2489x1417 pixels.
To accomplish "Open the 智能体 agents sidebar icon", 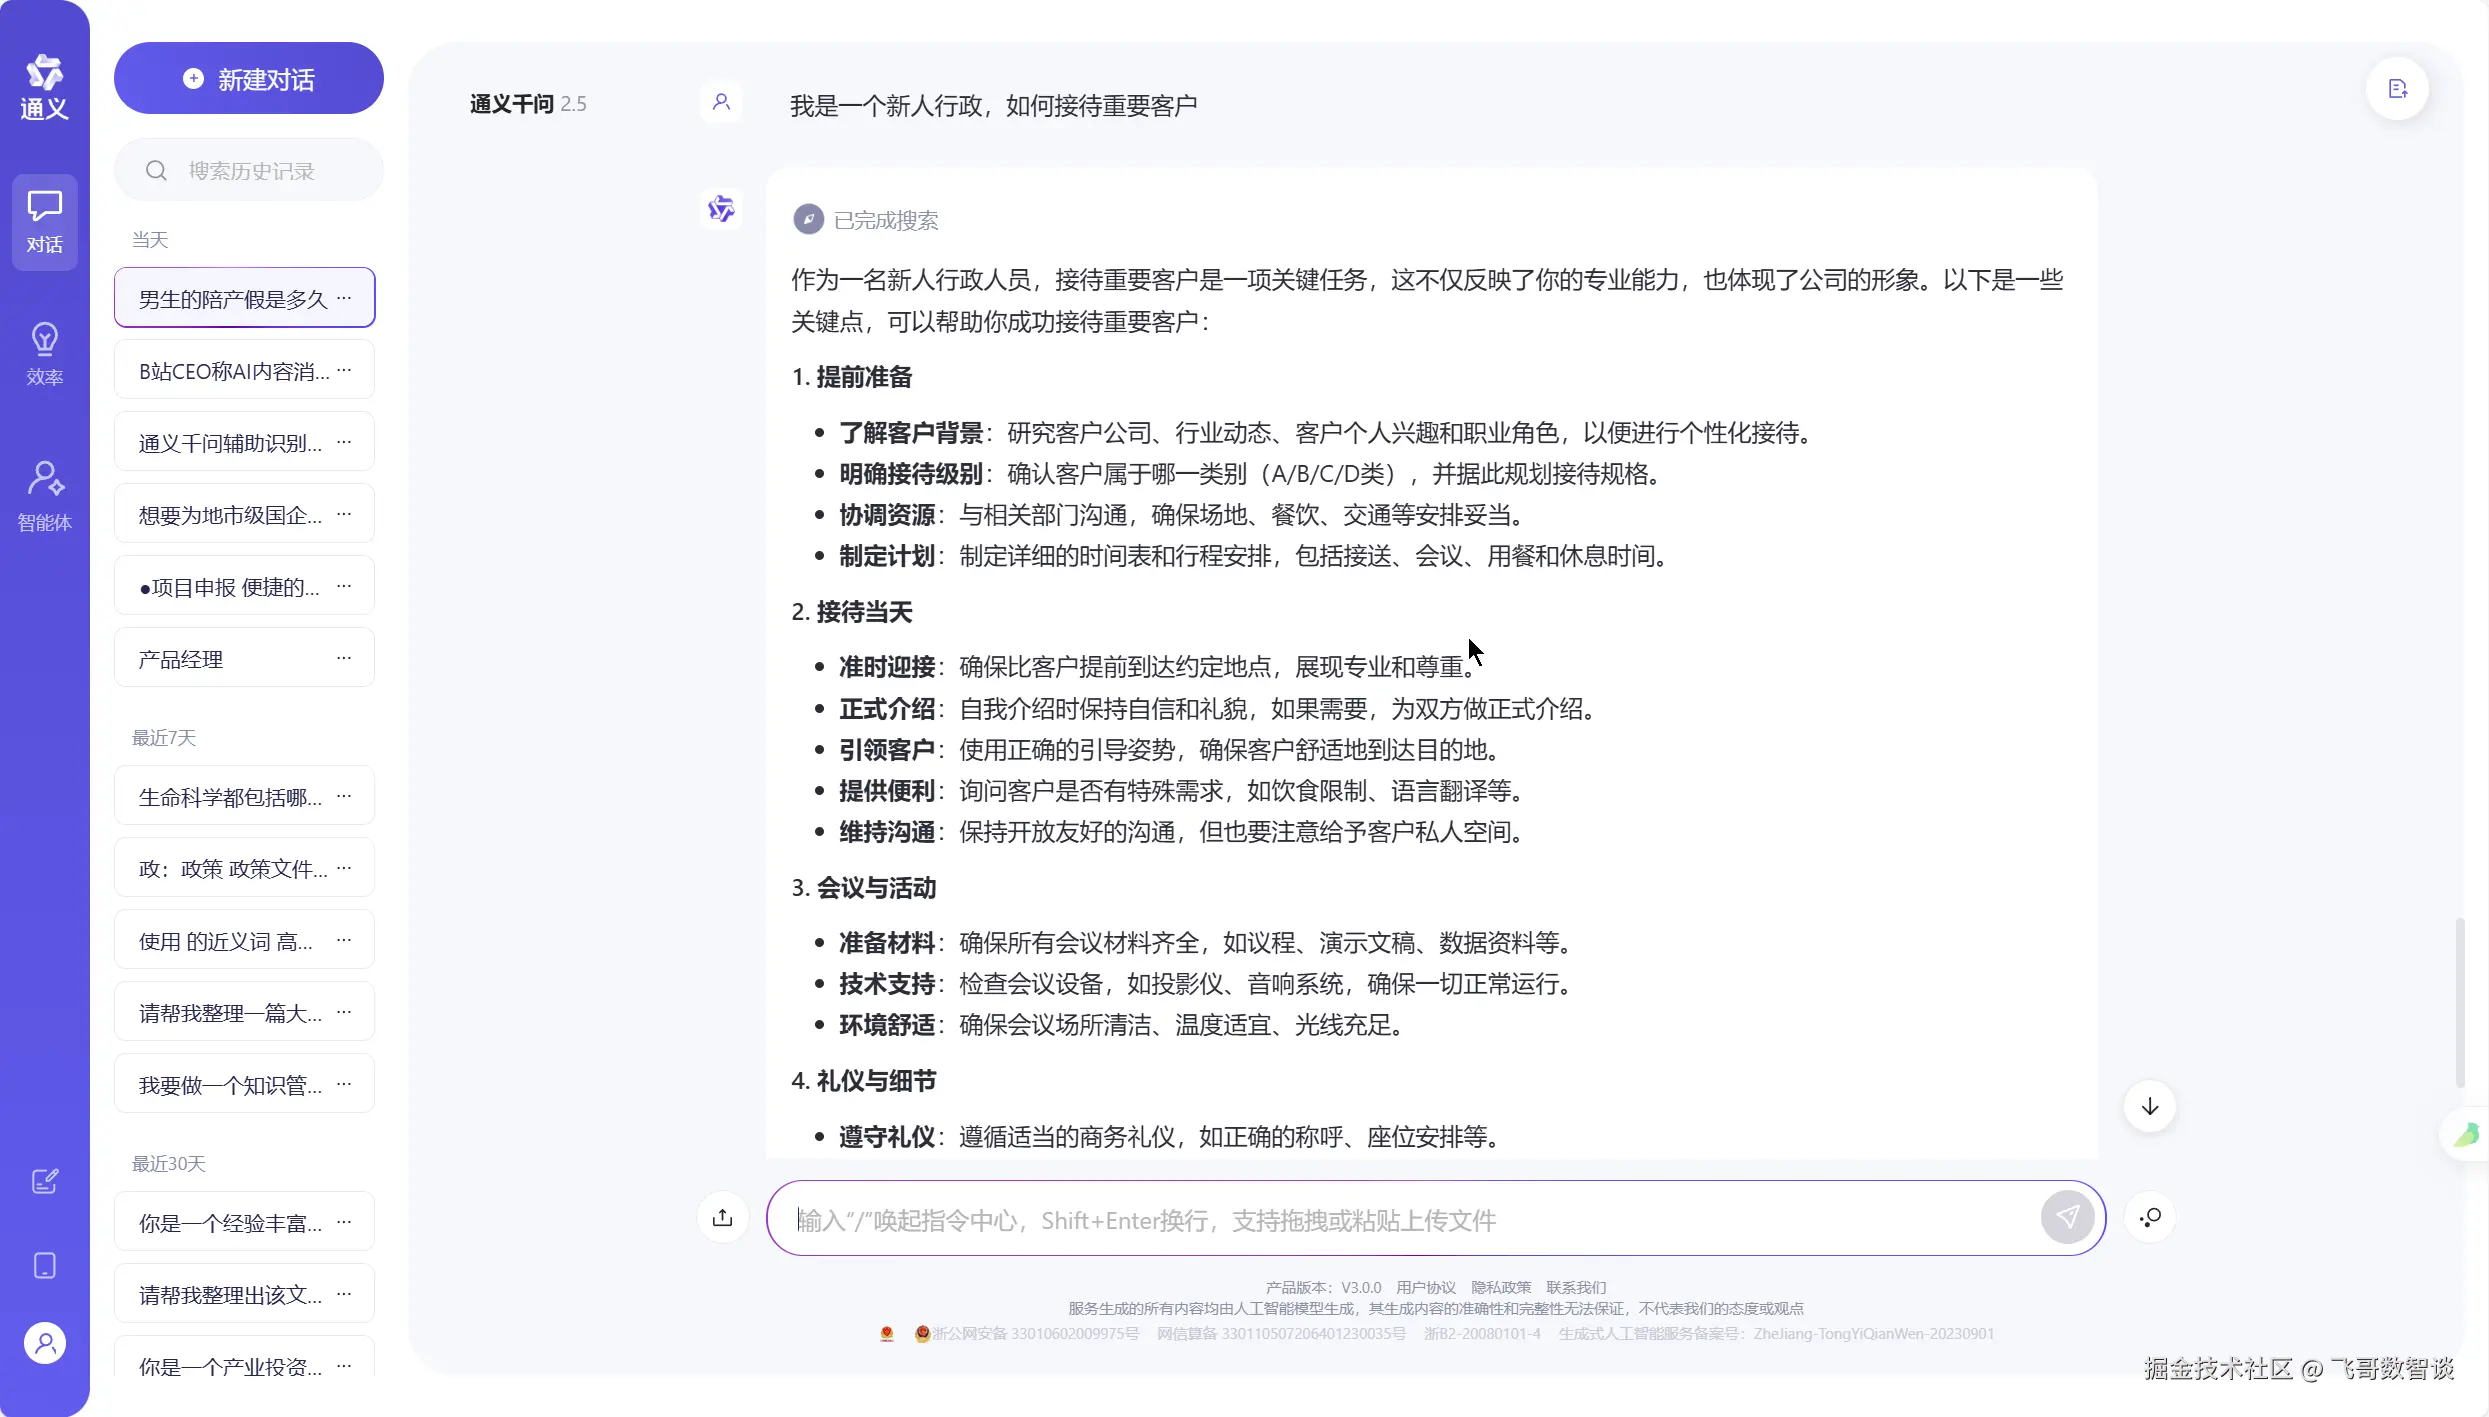I will coord(44,496).
